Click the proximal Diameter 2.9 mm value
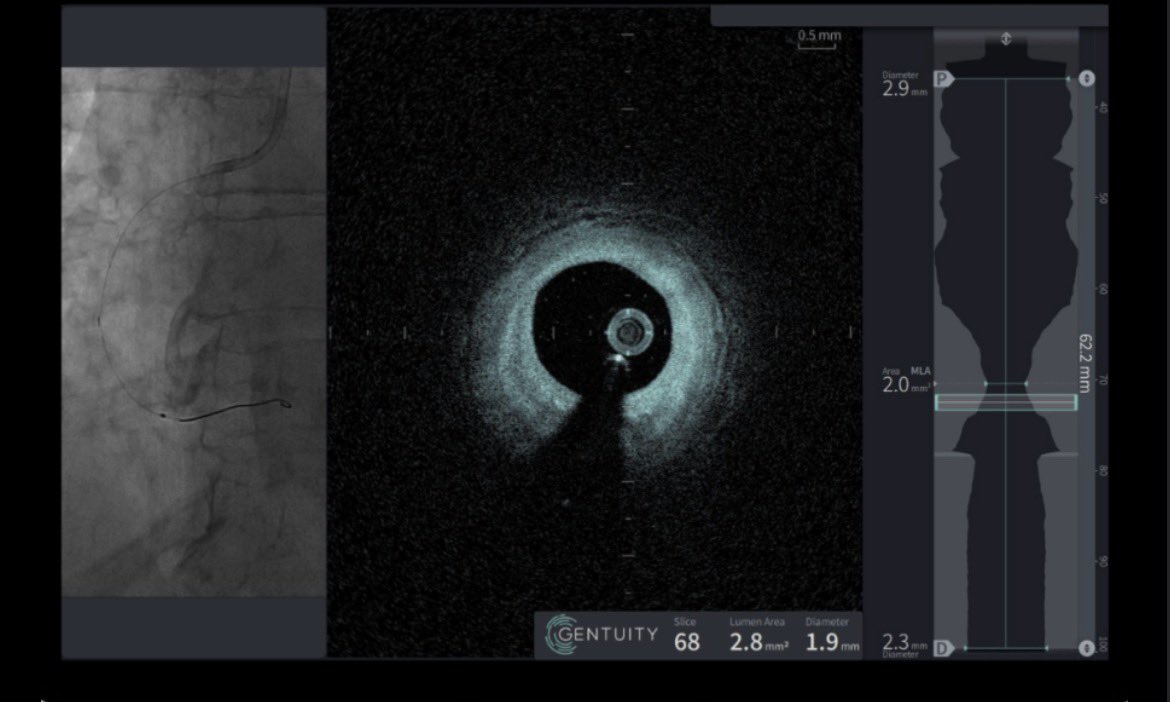Screen dimensions: 1170x702 [x=904, y=88]
